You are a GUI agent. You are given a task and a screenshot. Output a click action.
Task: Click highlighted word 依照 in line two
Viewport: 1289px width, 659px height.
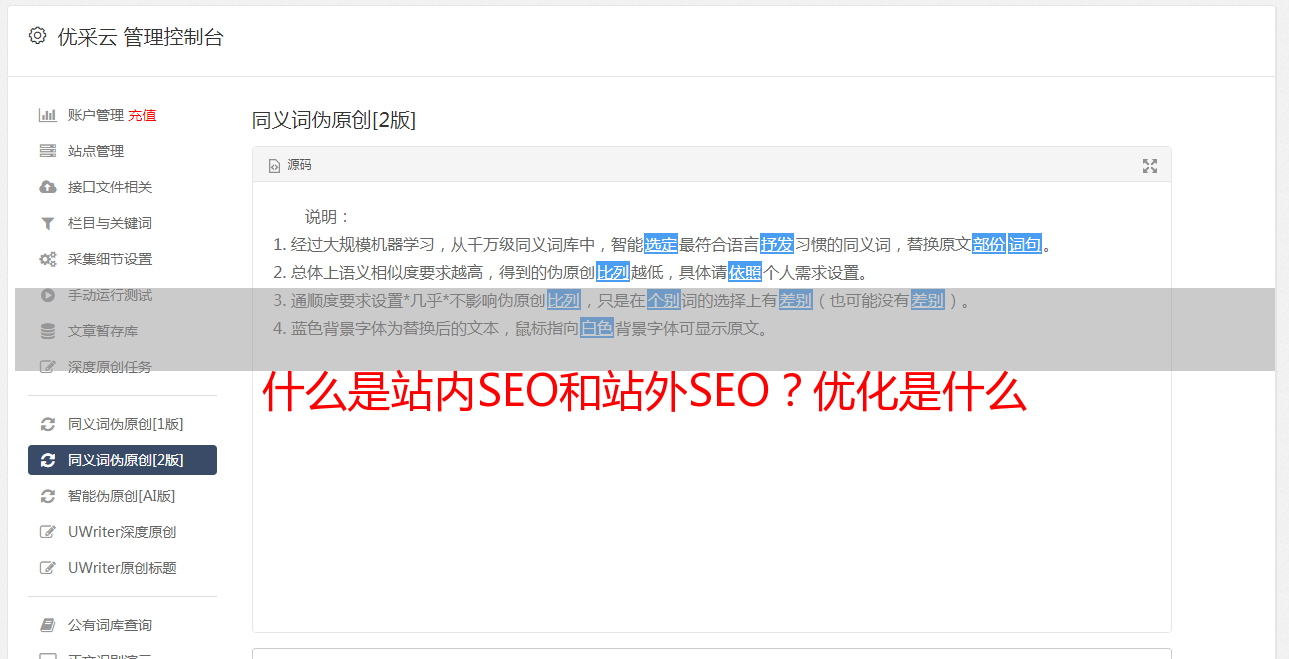(x=745, y=272)
